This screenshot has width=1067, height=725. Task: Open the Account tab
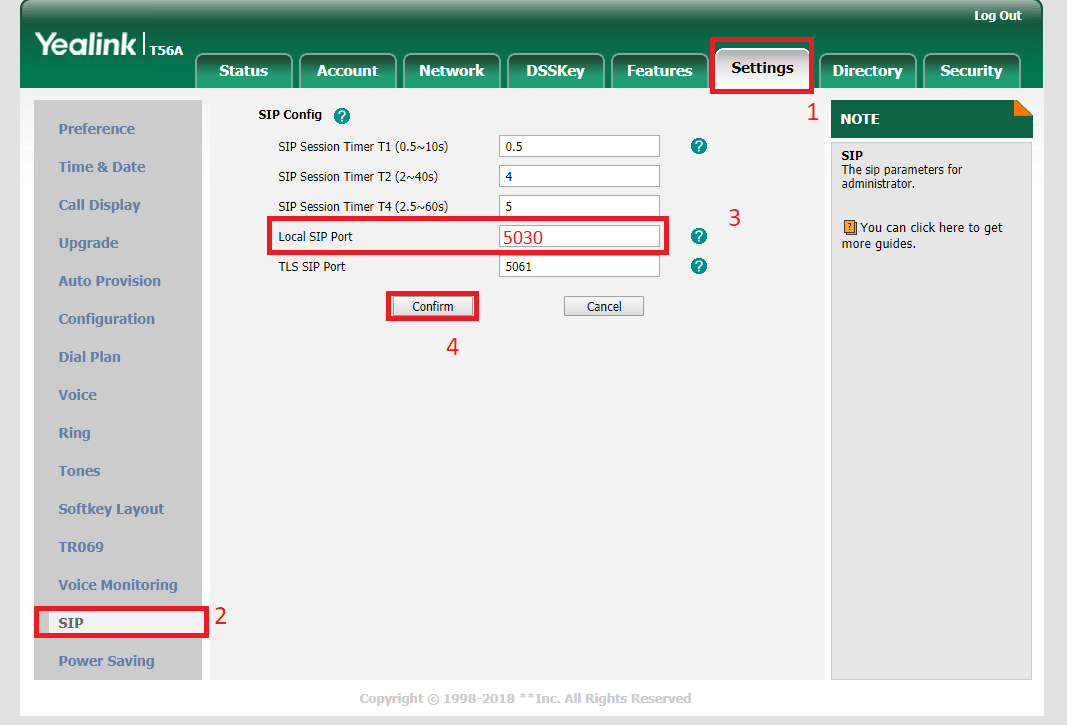click(347, 71)
